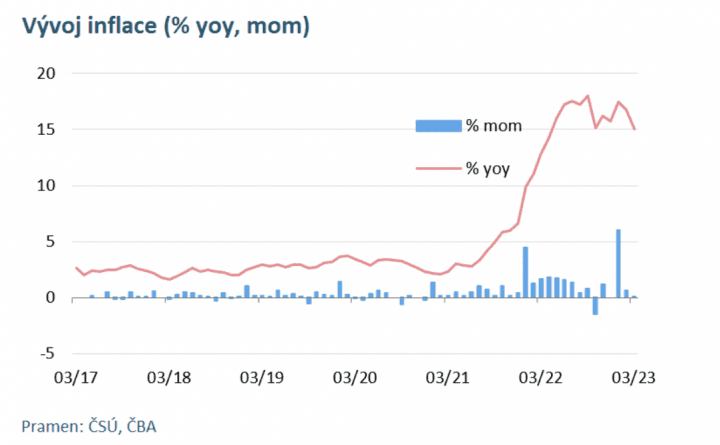Click the blue % mom legend swatch
The height and width of the screenshot is (445, 720).
pyautogui.click(x=439, y=126)
